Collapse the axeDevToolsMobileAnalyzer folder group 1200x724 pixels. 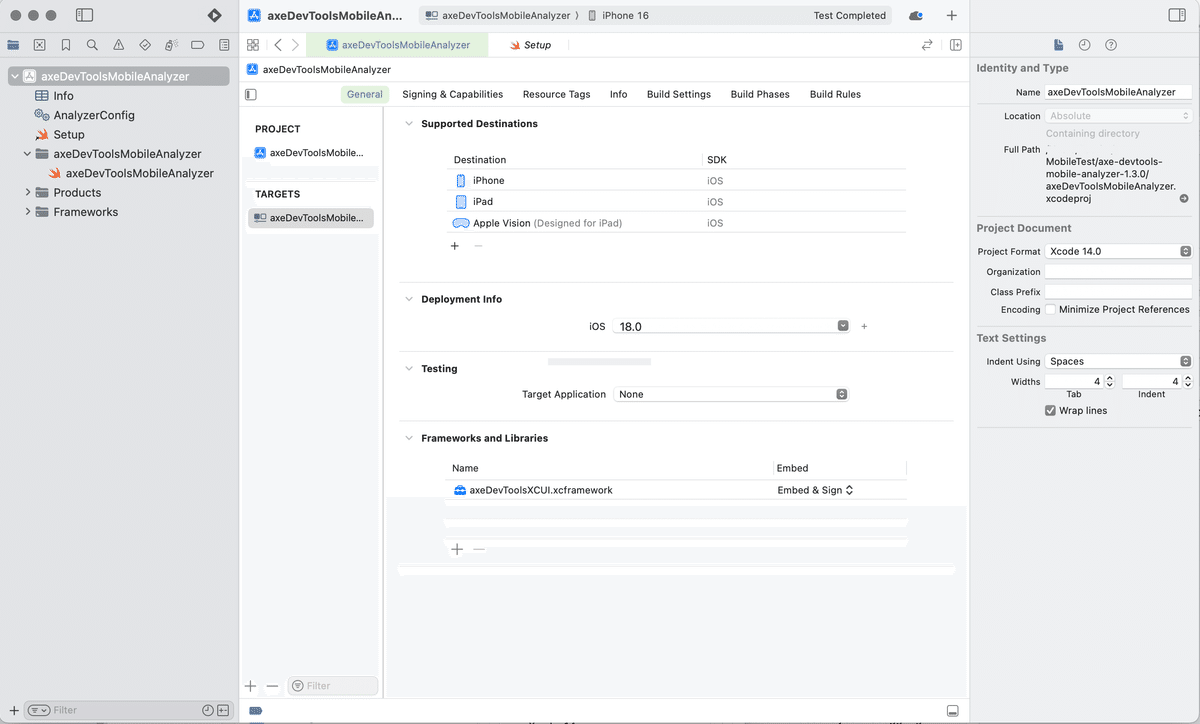pos(28,154)
